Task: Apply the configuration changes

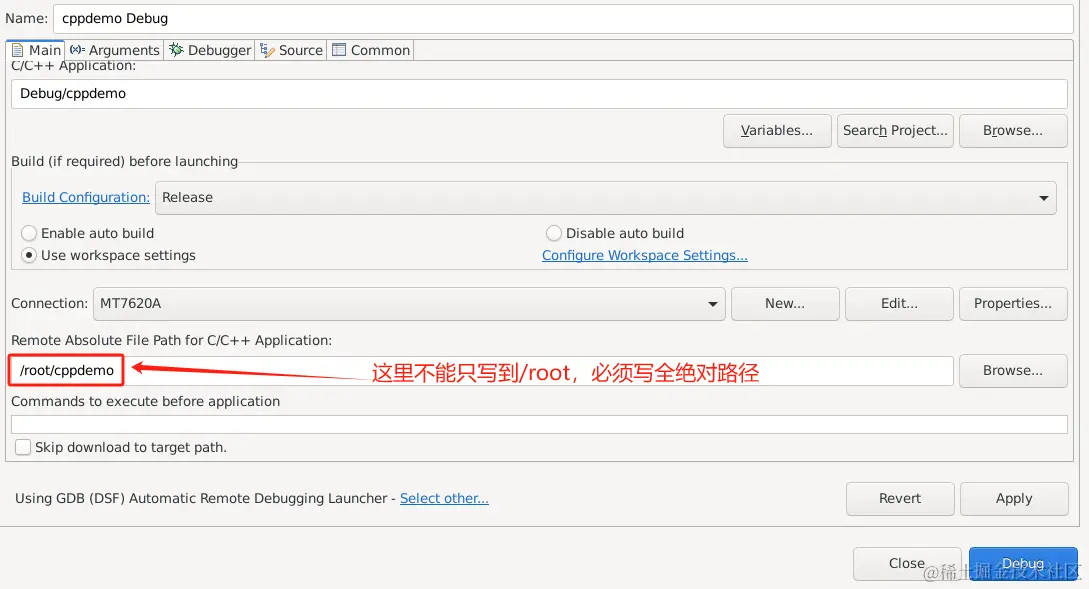Action: pyautogui.click(x=1014, y=499)
